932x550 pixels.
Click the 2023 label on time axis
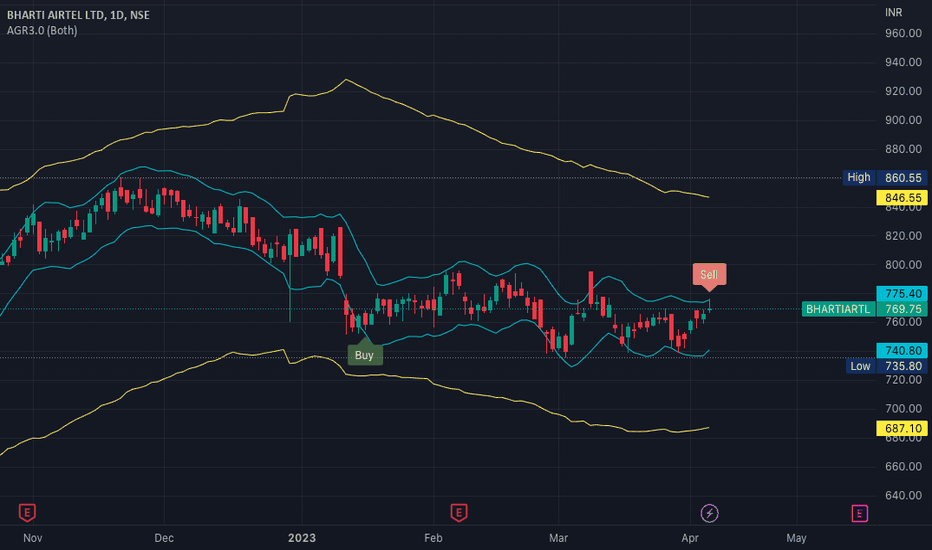[302, 538]
